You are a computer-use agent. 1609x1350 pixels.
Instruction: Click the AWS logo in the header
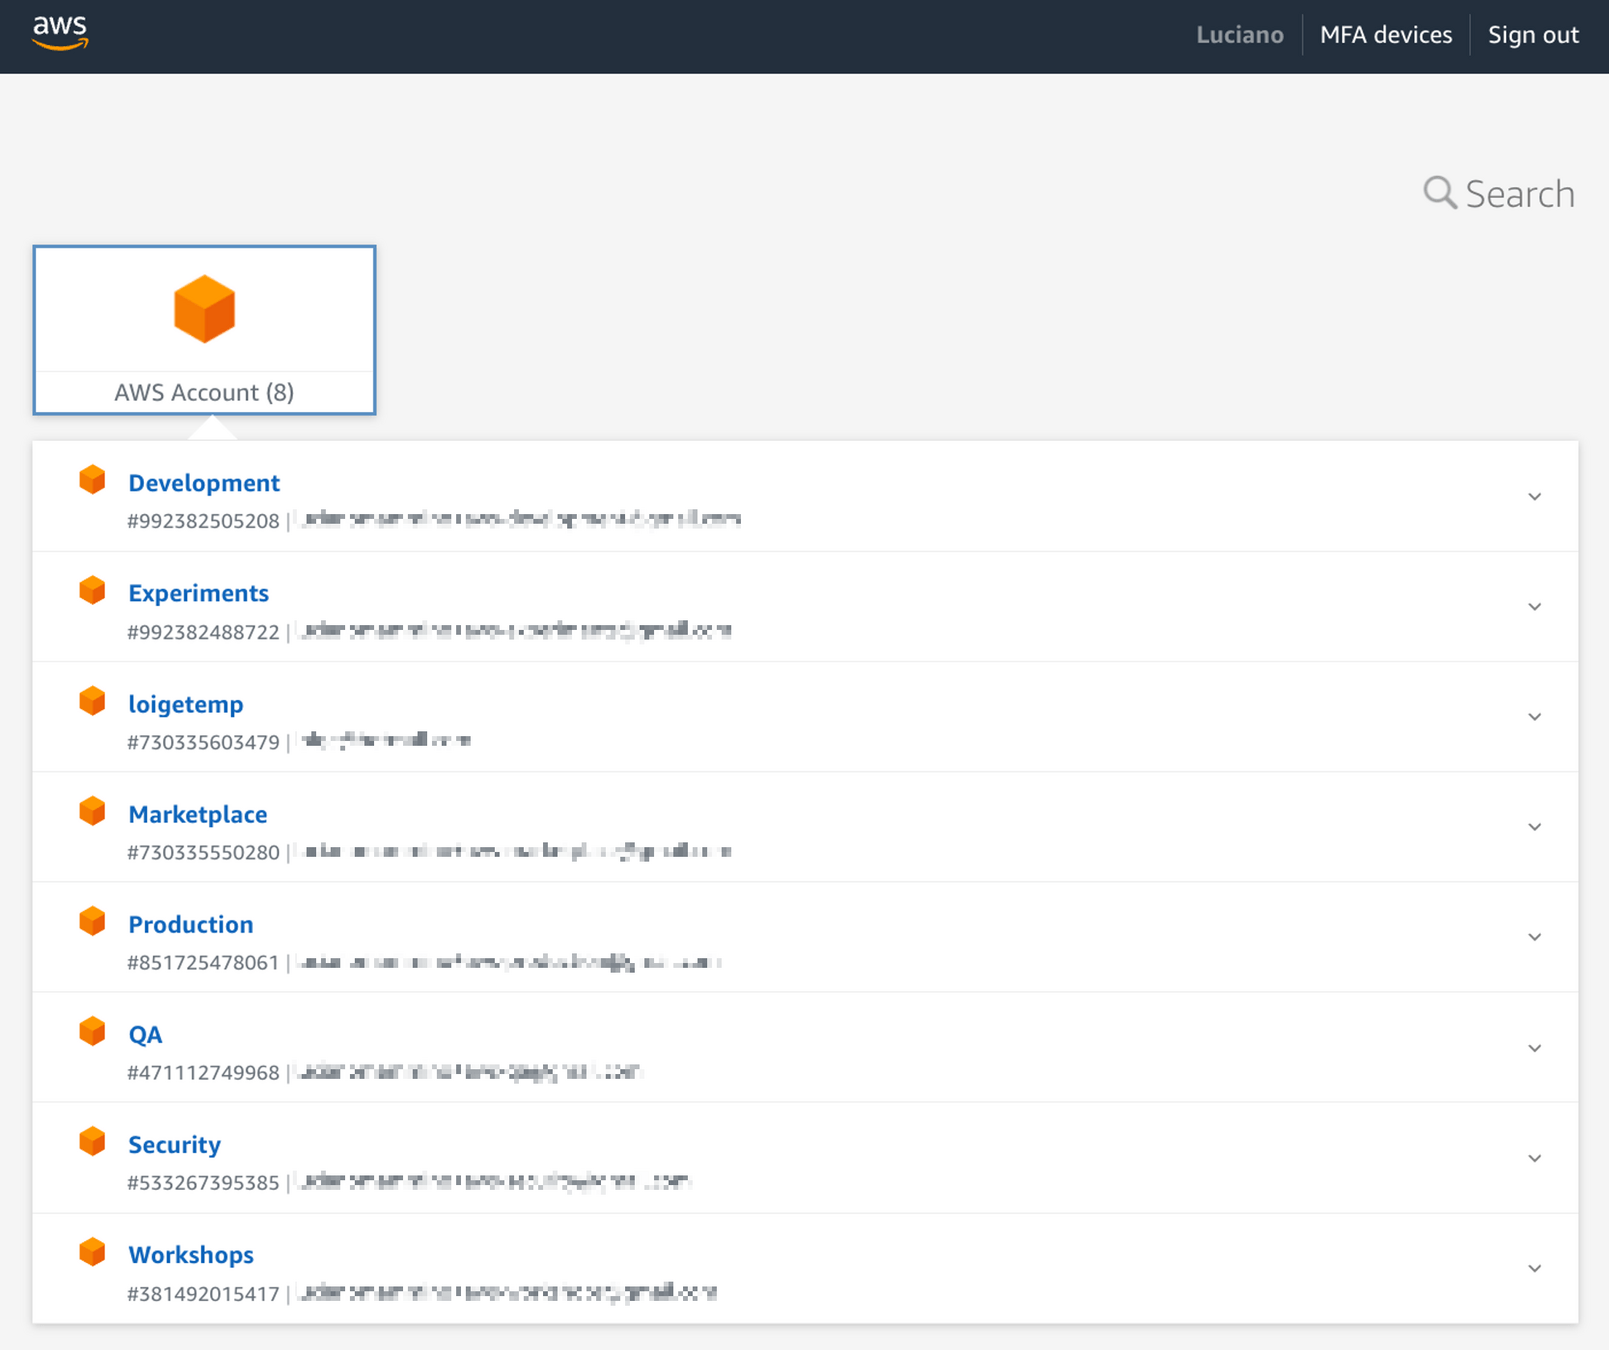tap(60, 33)
